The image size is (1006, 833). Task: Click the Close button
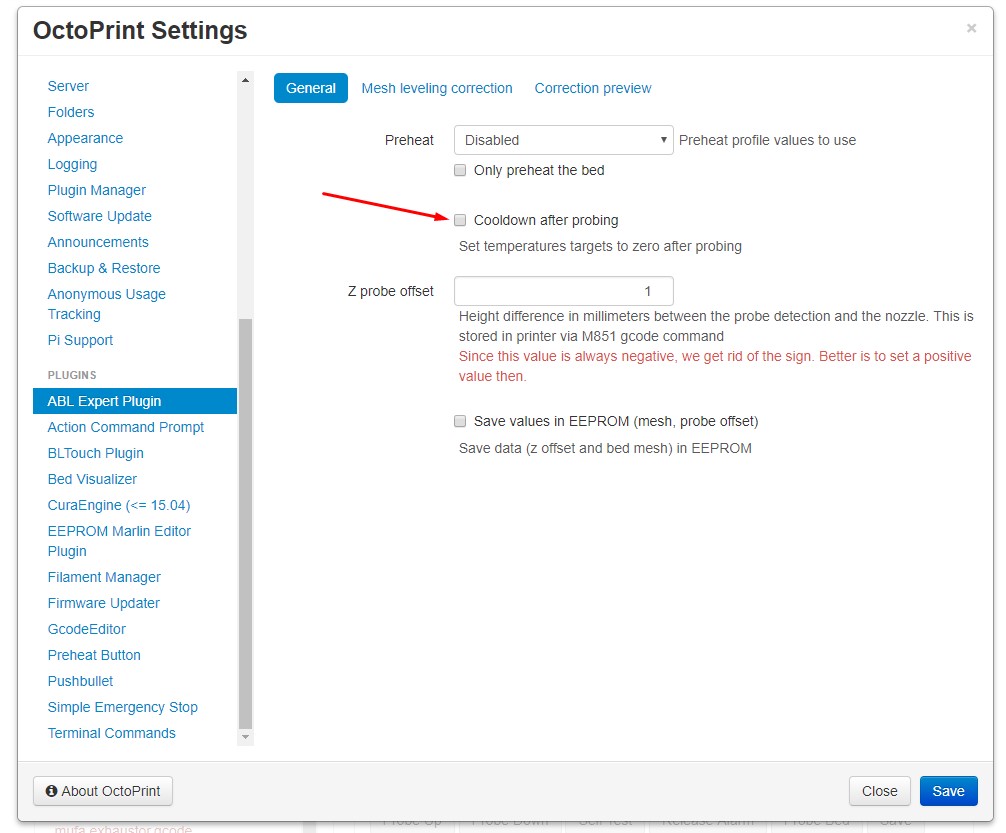[880, 791]
